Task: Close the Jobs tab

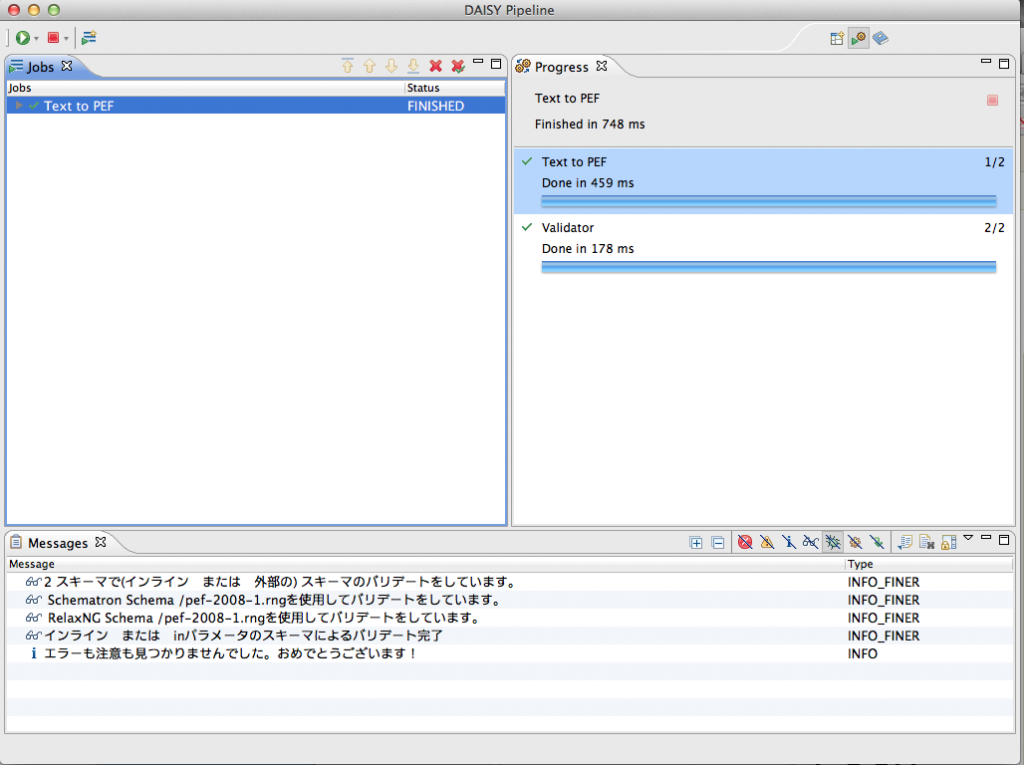Action: point(67,66)
